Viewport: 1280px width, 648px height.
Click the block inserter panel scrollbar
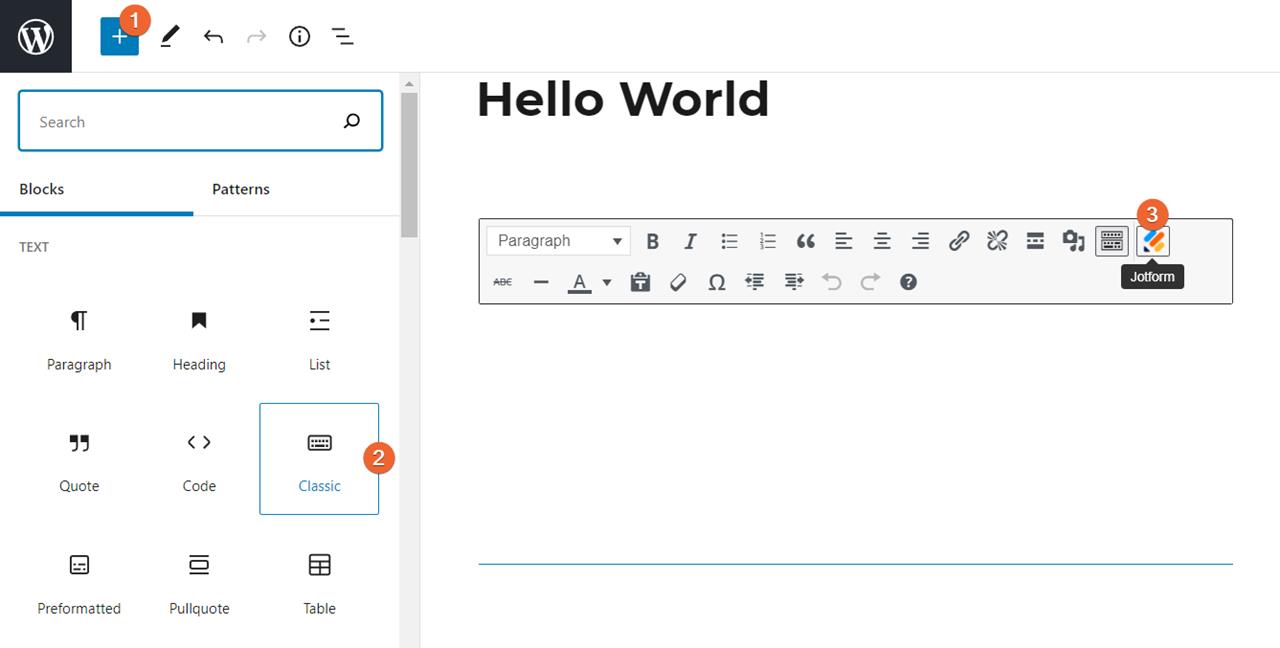409,165
